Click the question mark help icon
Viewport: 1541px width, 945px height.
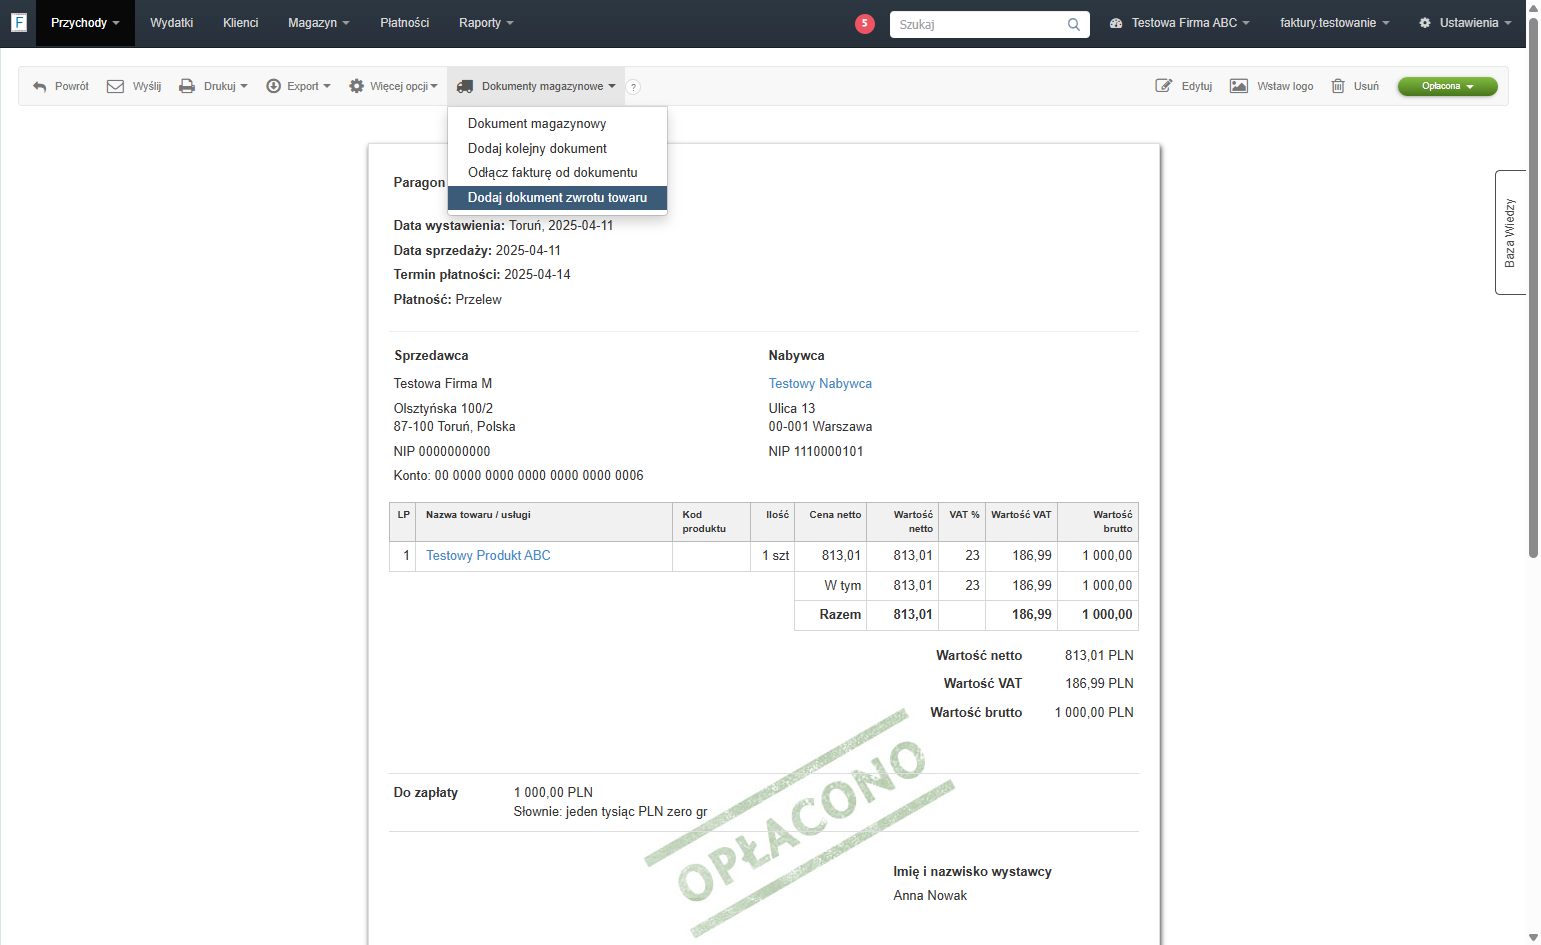(633, 87)
